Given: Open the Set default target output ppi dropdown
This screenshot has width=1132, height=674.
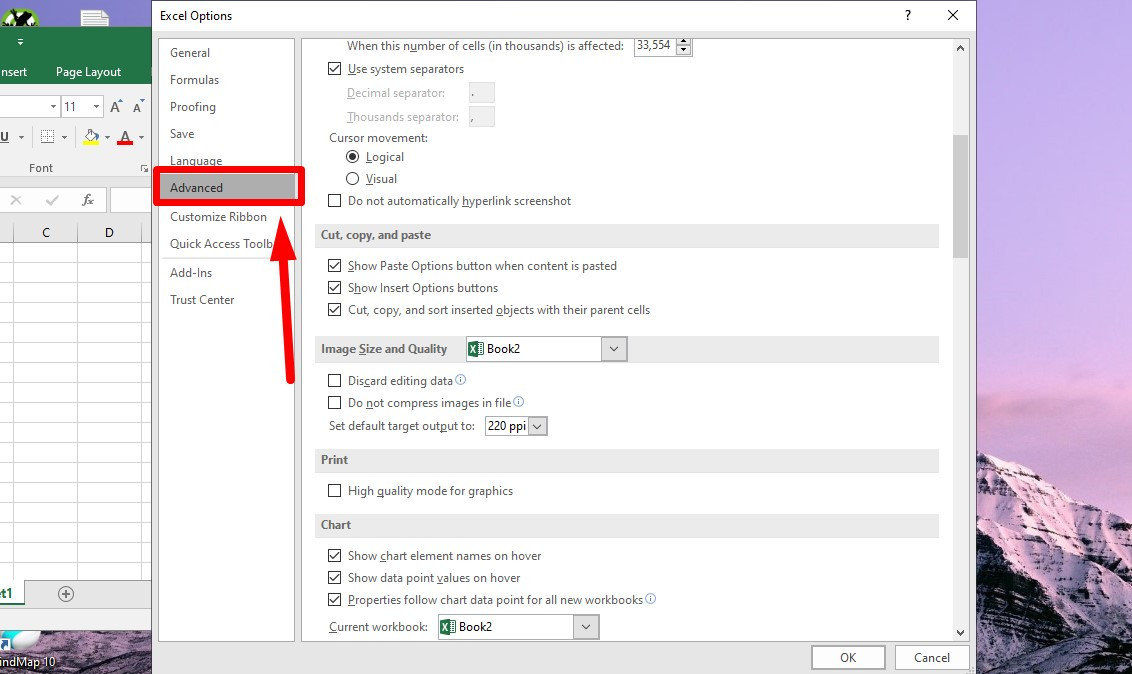Looking at the screenshot, I should pos(536,425).
